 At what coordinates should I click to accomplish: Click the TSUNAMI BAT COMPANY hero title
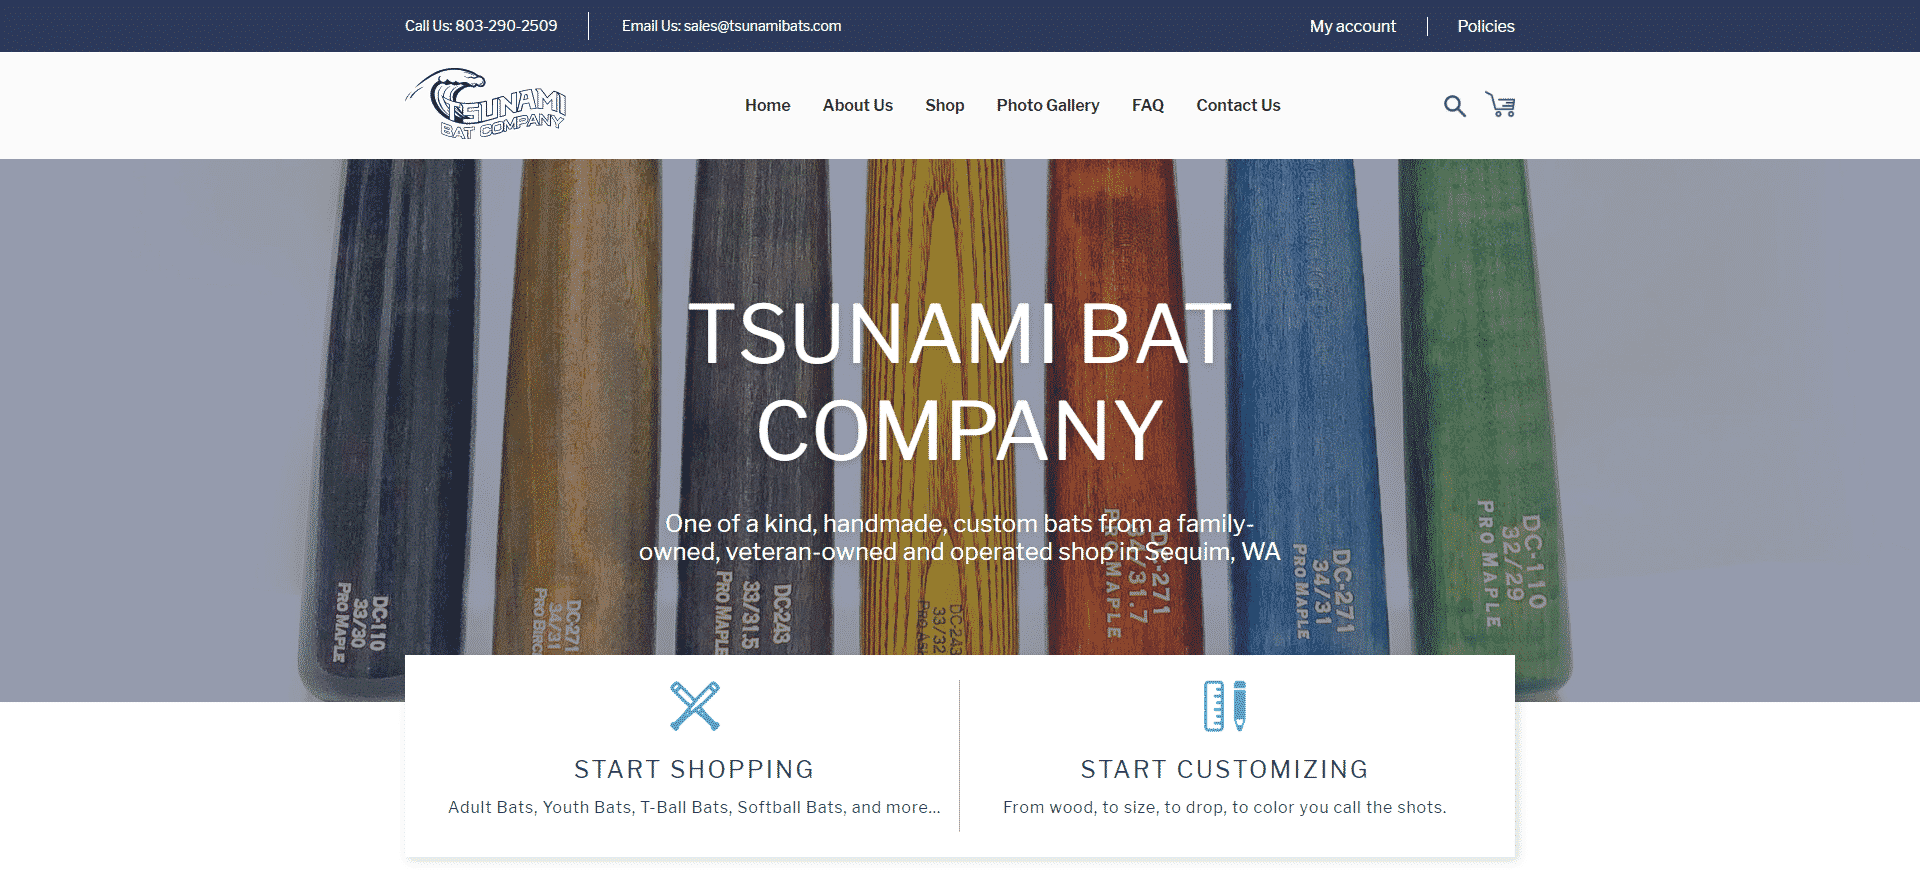(960, 382)
